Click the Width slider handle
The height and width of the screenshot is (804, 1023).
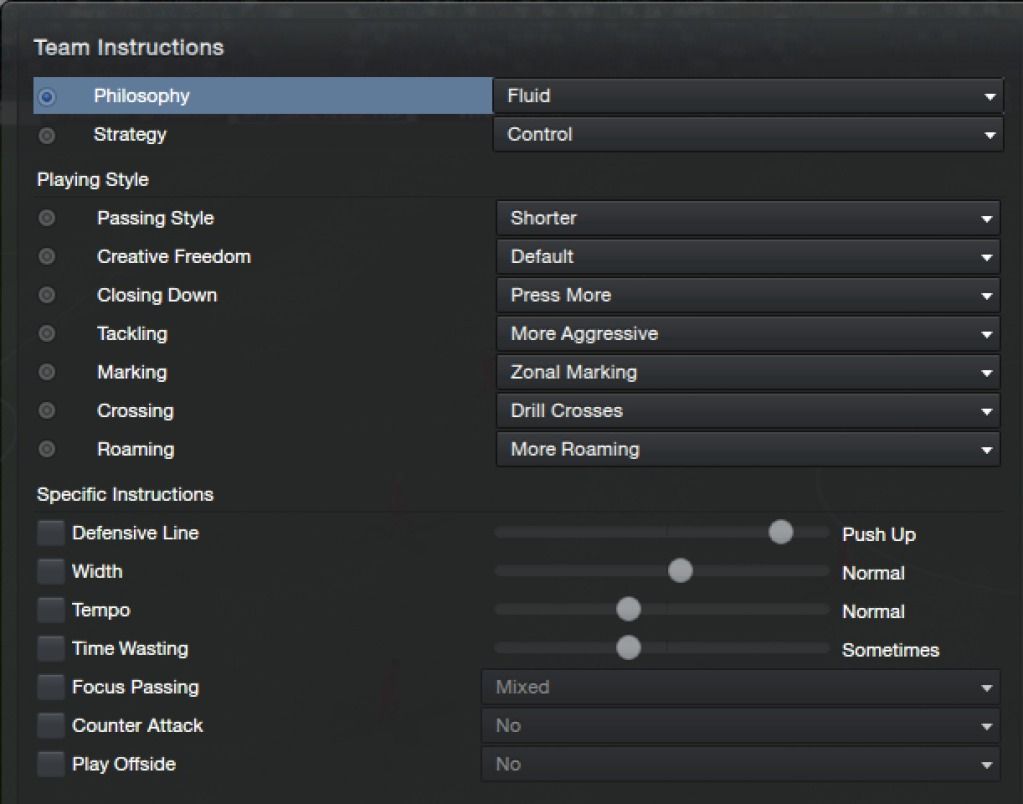pyautogui.click(x=680, y=571)
